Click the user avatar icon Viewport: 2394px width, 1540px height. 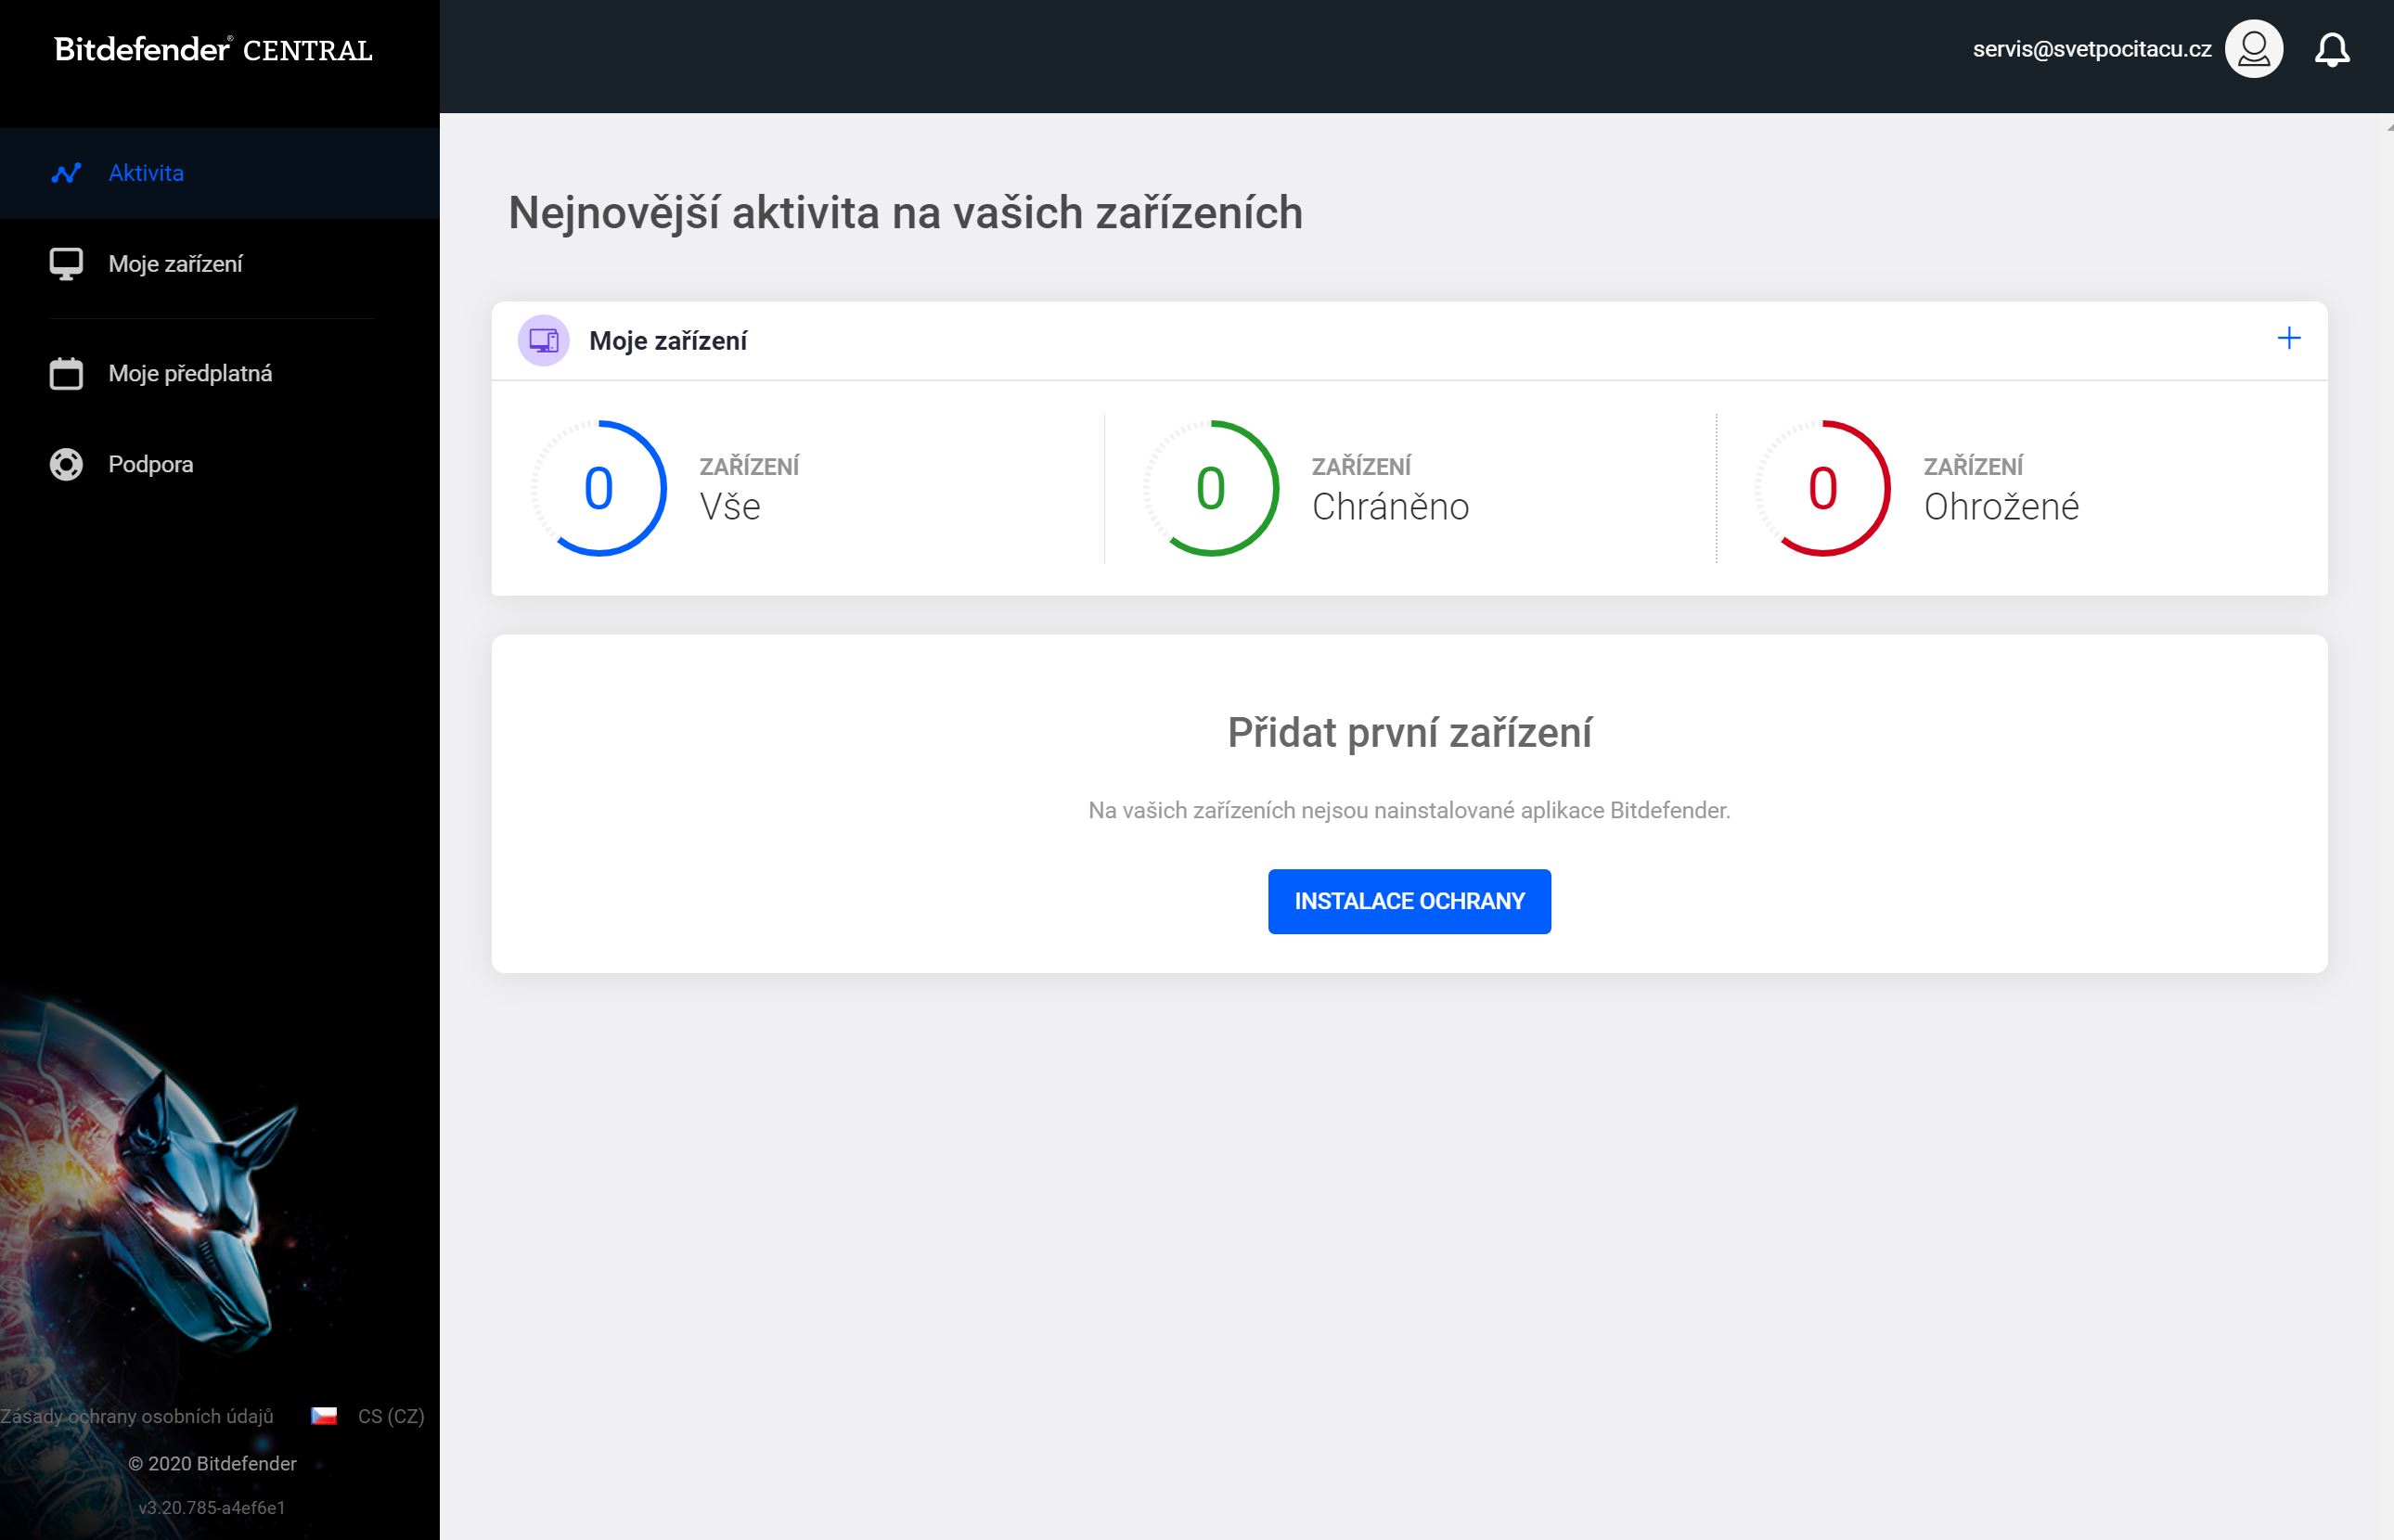[2253, 49]
